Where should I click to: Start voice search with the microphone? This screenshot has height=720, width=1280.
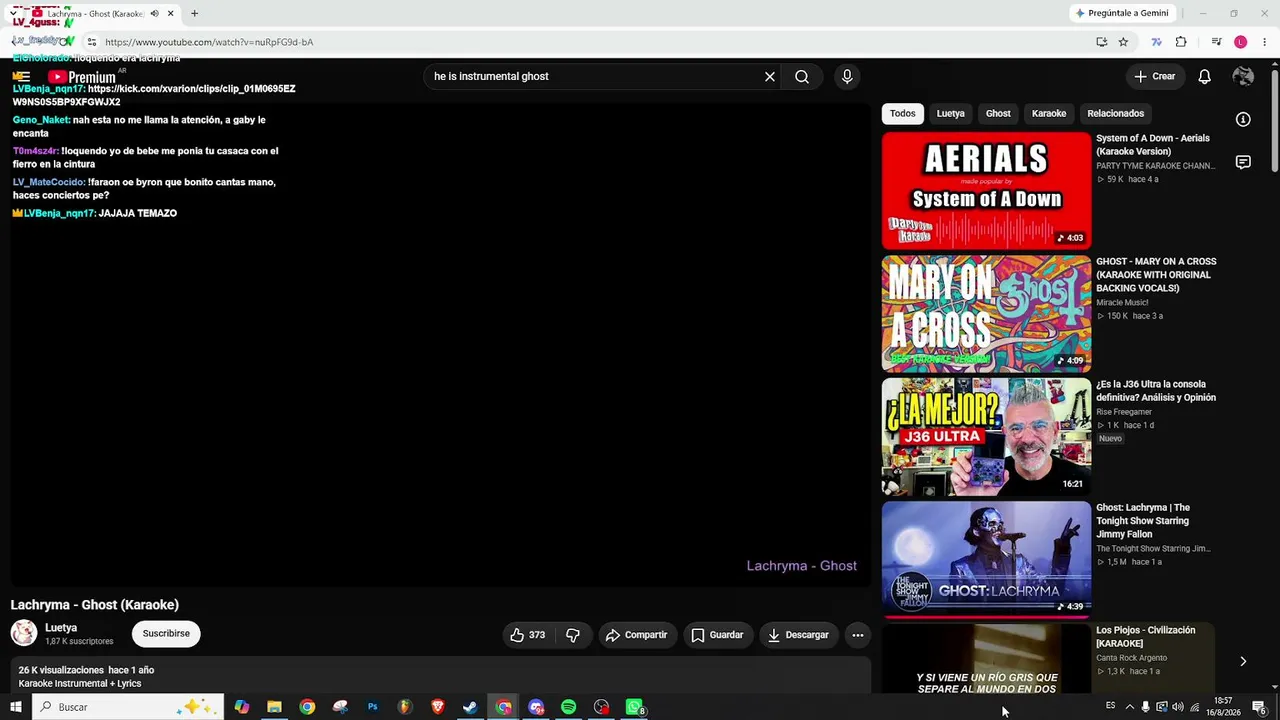(847, 76)
